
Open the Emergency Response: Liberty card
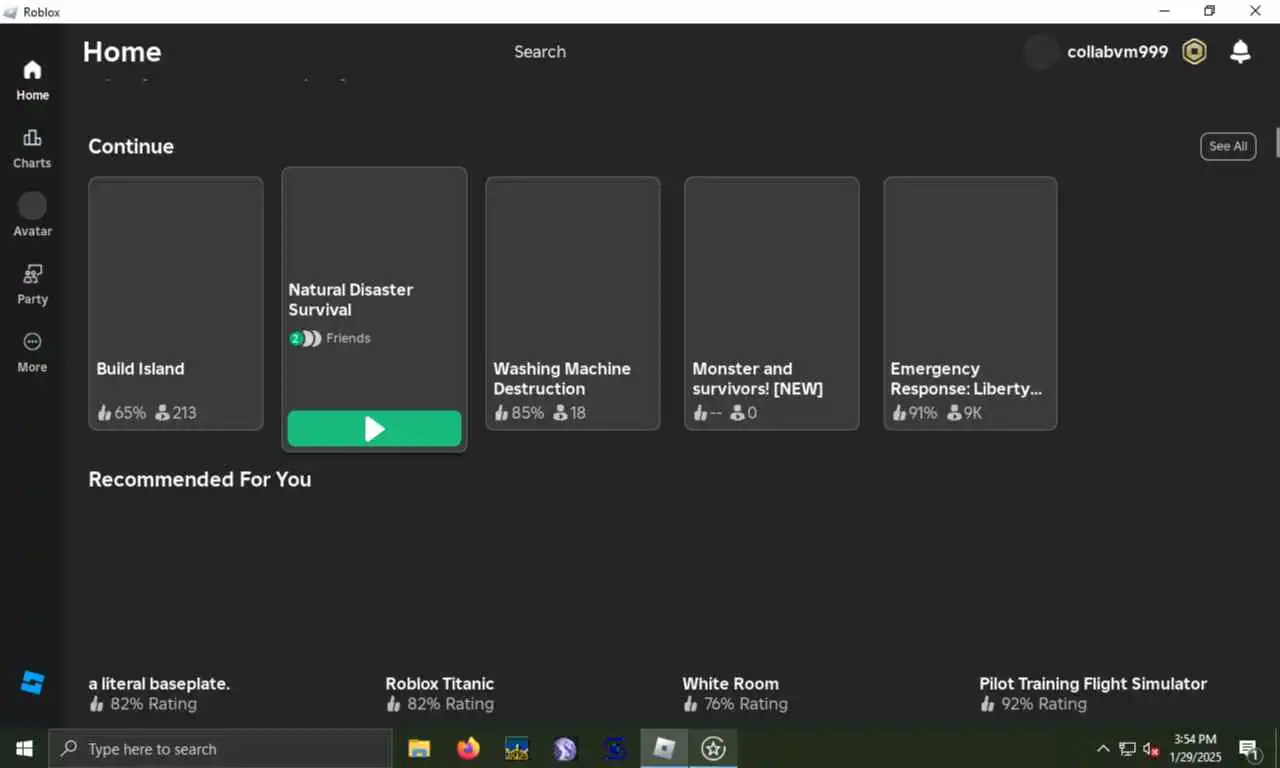[970, 304]
